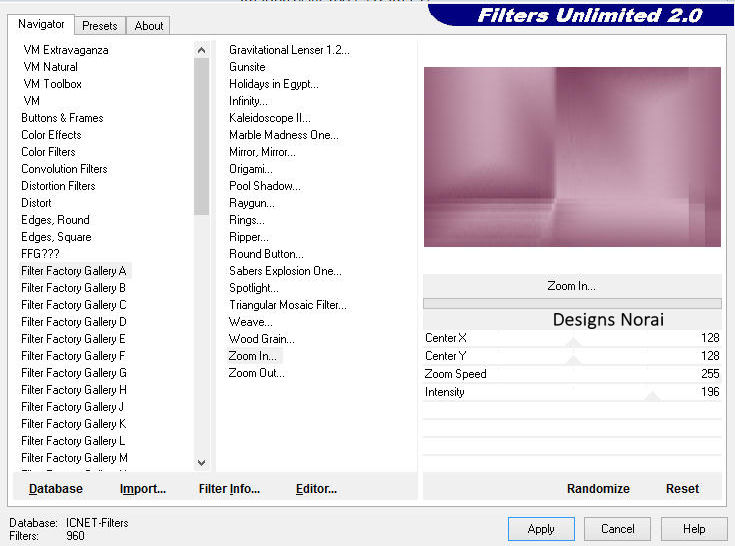The width and height of the screenshot is (735, 546).
Task: Click Randomize to shuffle settings
Action: (x=598, y=488)
